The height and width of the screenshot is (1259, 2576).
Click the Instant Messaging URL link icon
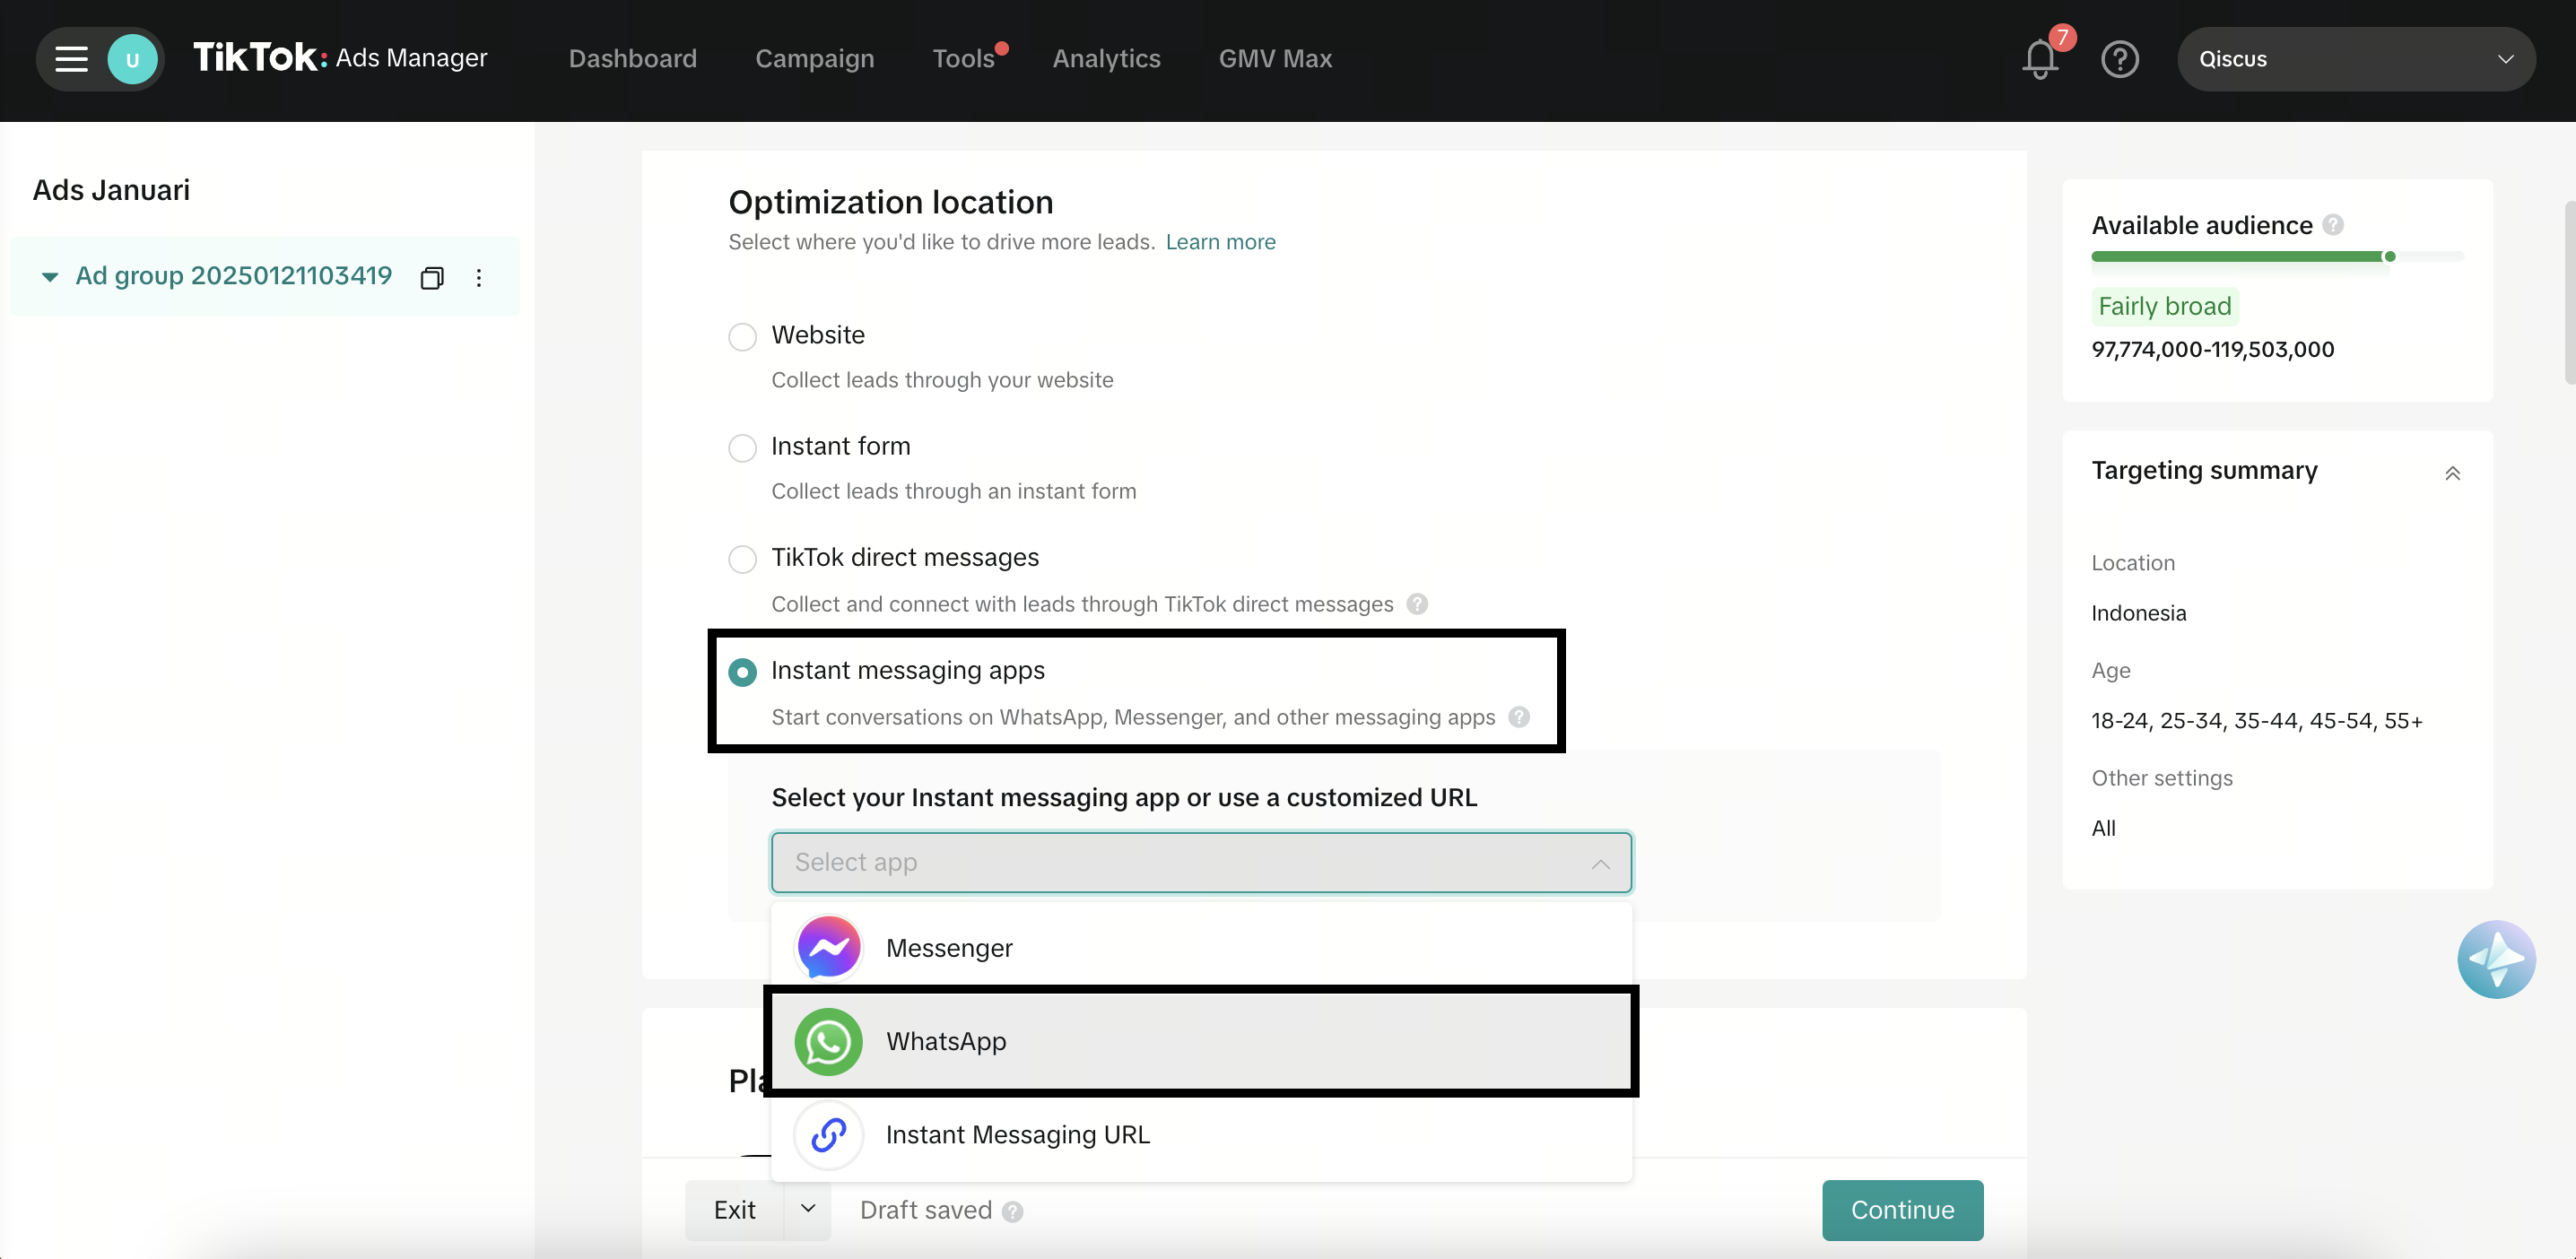829,1135
